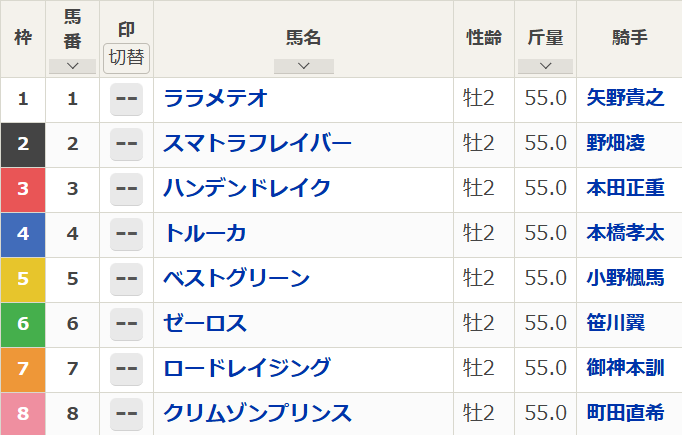The image size is (682, 435).
Task: Toggle the mark selector for スマトラフレイバー
Action: coord(126,144)
